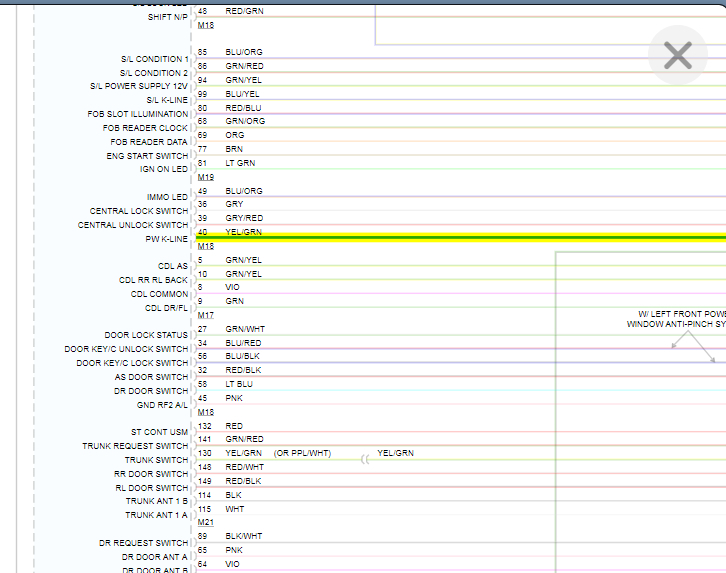Click the GRN/ORG wire color on pin 68

(x=245, y=121)
